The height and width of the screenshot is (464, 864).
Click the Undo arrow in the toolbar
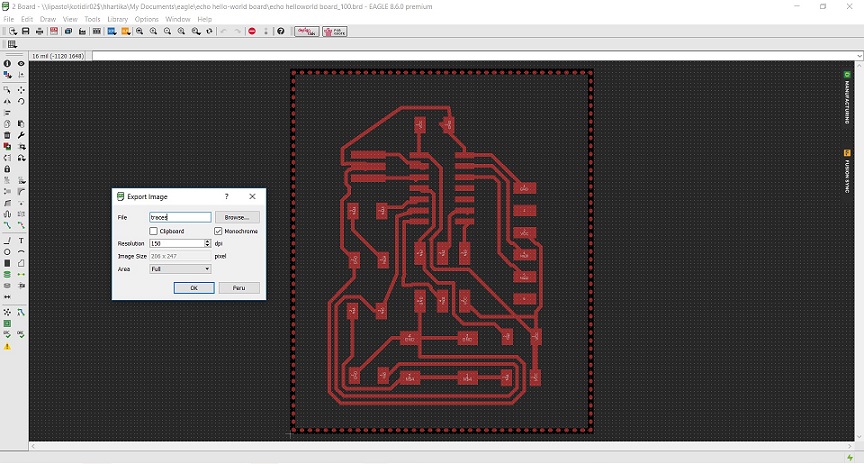coord(223,31)
